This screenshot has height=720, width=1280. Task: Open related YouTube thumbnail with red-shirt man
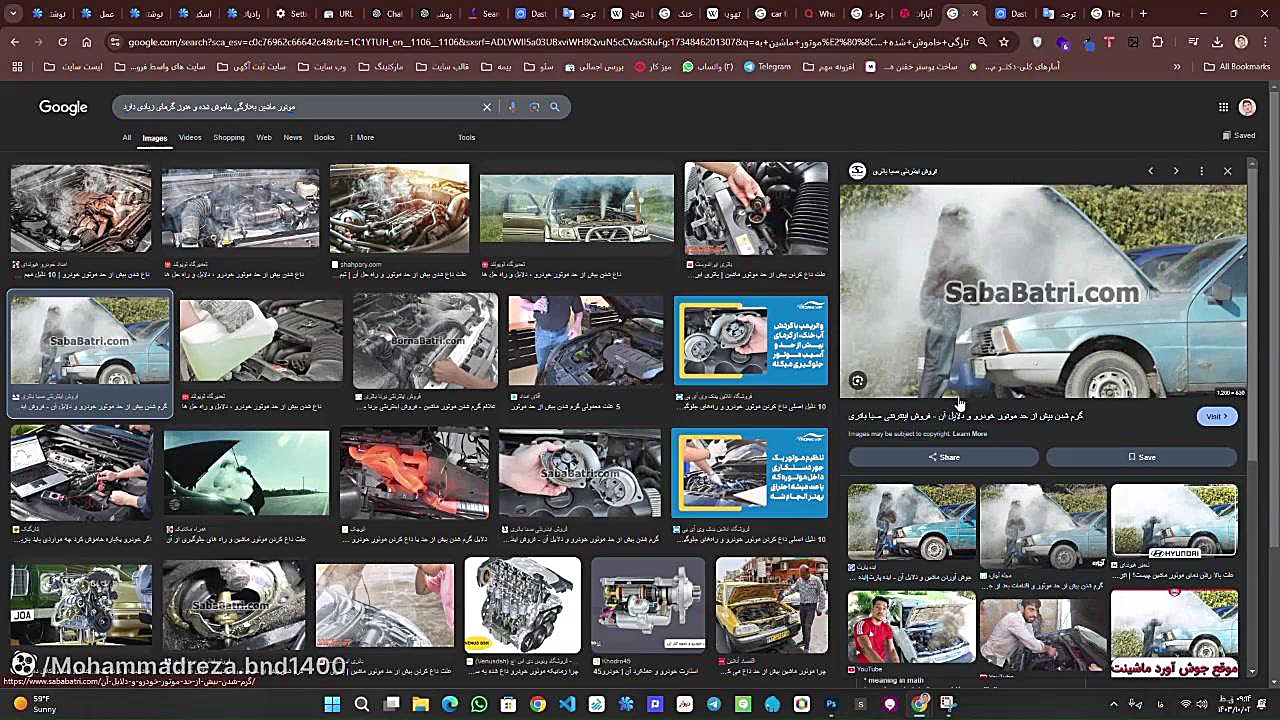point(911,627)
